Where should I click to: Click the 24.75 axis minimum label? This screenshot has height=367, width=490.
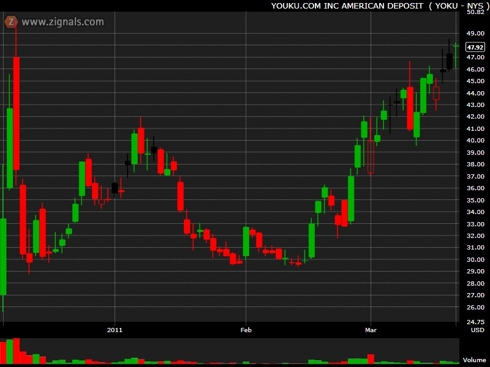click(475, 322)
